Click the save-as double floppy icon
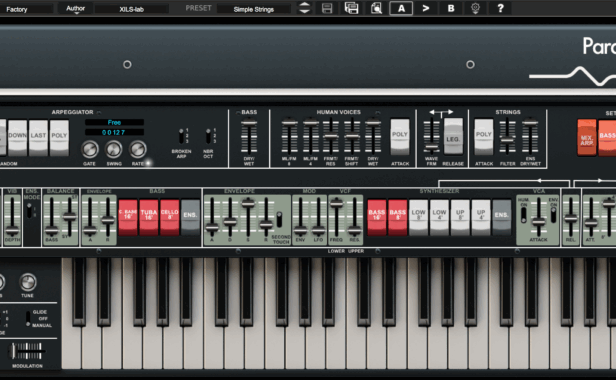The height and width of the screenshot is (380, 616). (x=351, y=8)
